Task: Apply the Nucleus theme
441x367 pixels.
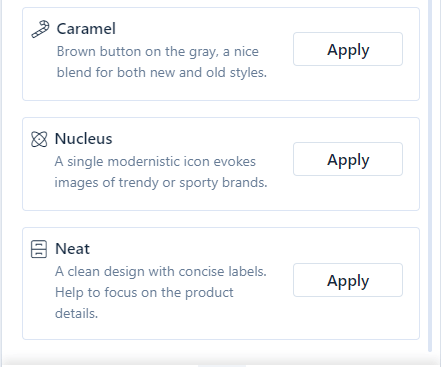Action: point(348,159)
